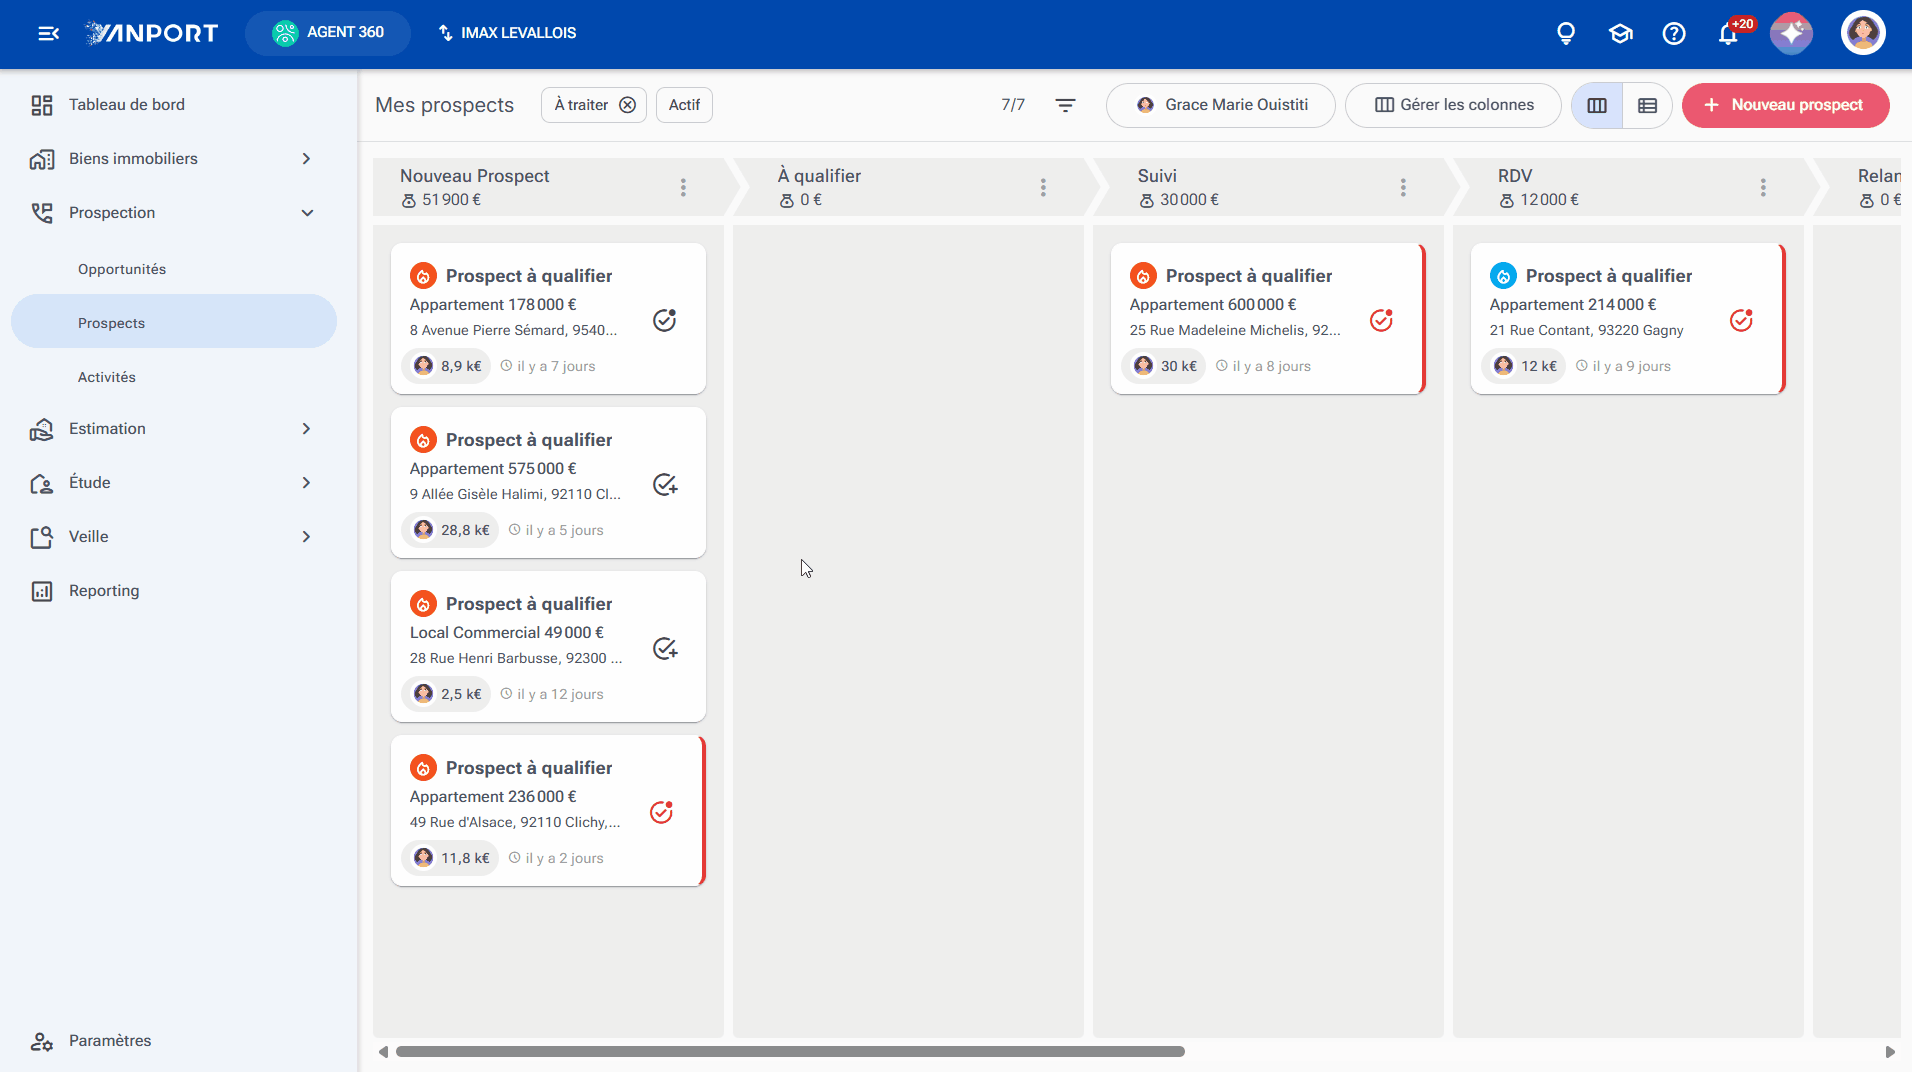Open the sparkle AI assistant icon
This screenshot has height=1072, width=1912.
pyautogui.click(x=1791, y=33)
